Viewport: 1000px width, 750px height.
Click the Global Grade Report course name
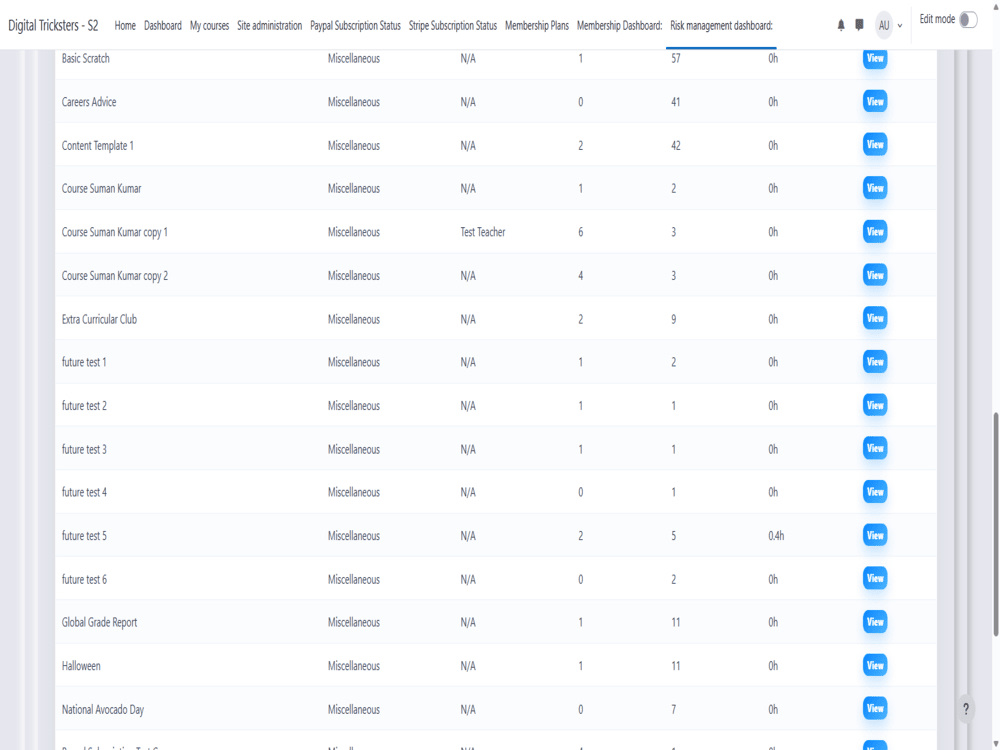[99, 622]
